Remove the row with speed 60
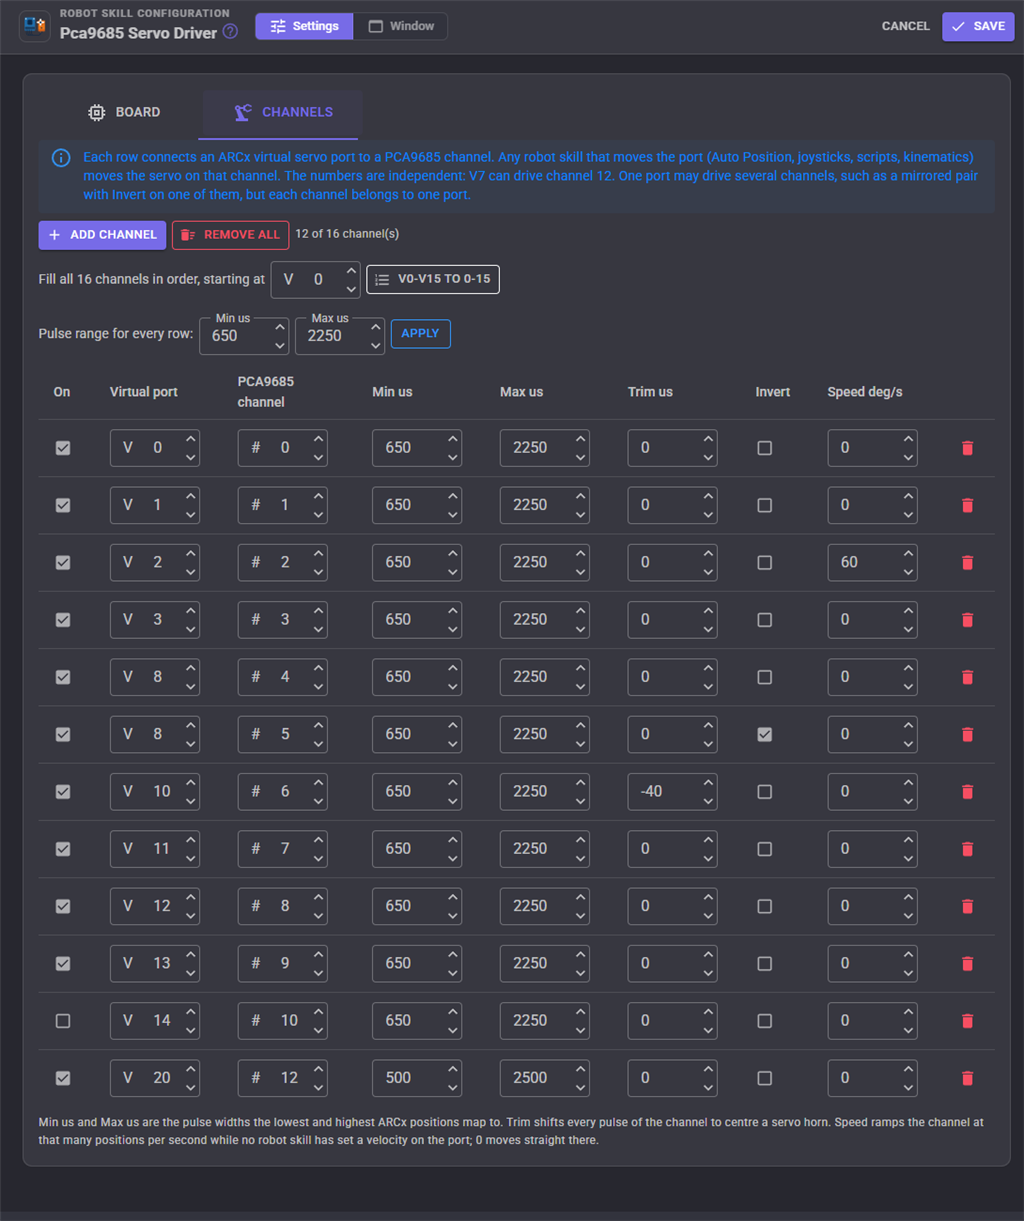Image resolution: width=1024 pixels, height=1221 pixels. coord(967,562)
